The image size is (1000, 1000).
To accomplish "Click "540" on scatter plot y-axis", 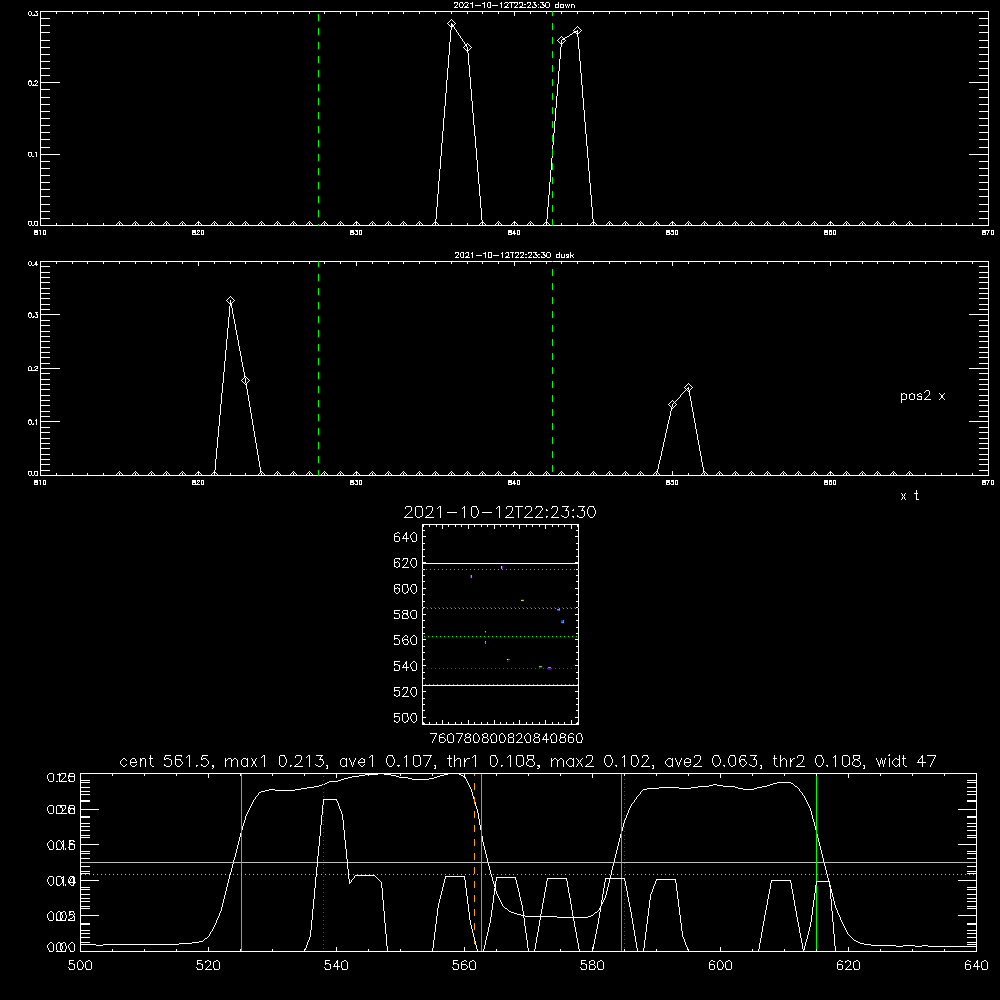I will tap(406, 666).
